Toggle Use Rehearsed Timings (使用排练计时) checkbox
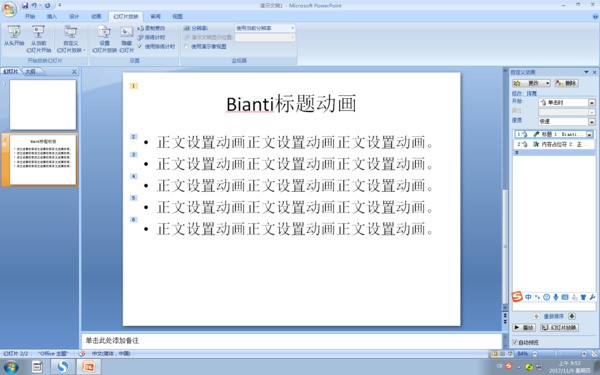This screenshot has height=375, width=600. [x=140, y=47]
